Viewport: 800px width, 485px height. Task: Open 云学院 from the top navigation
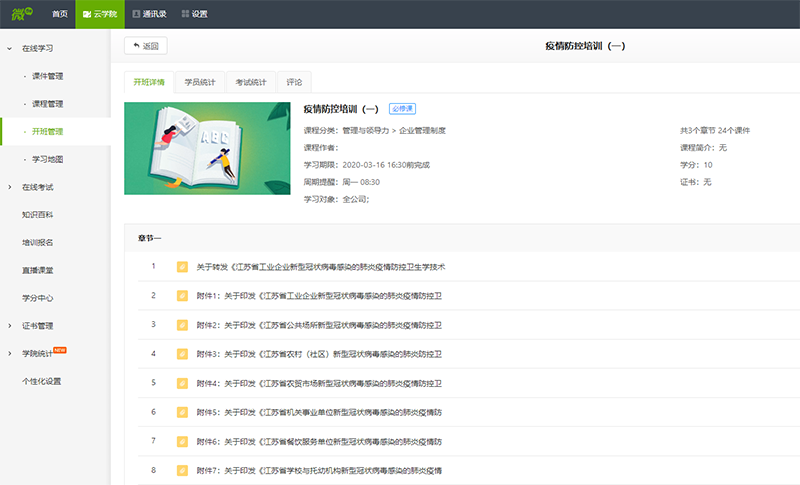[x=100, y=14]
